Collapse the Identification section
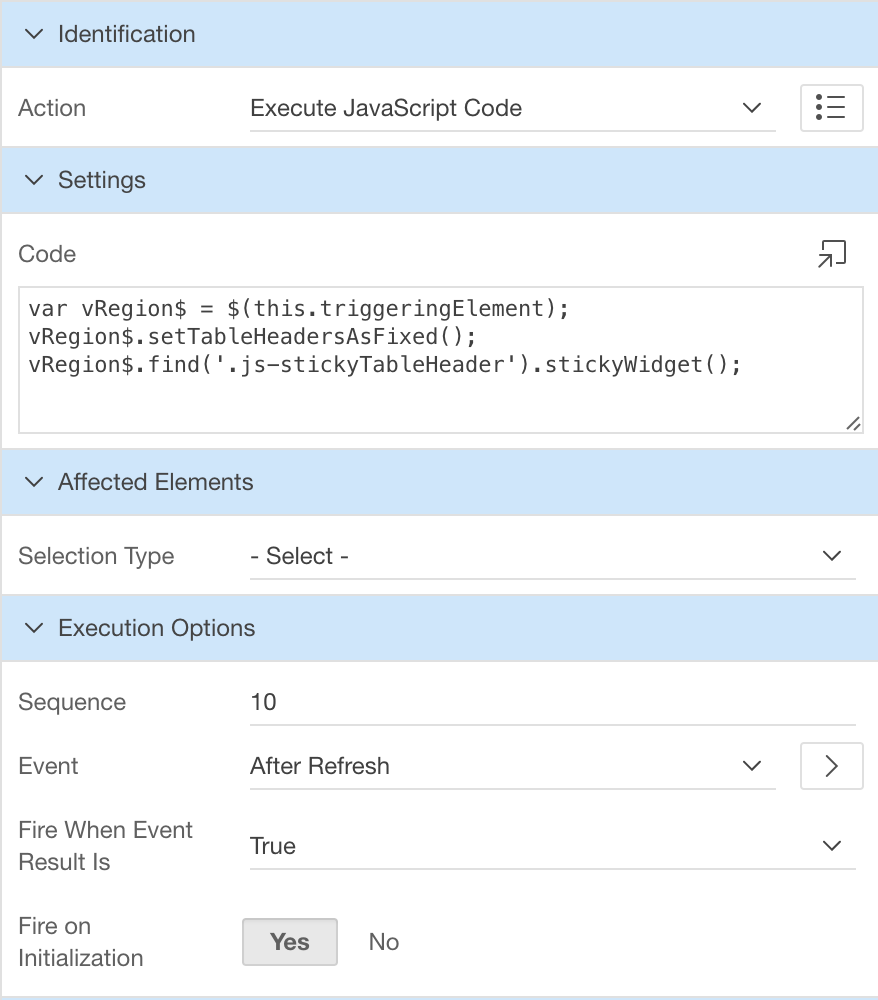 click(35, 33)
